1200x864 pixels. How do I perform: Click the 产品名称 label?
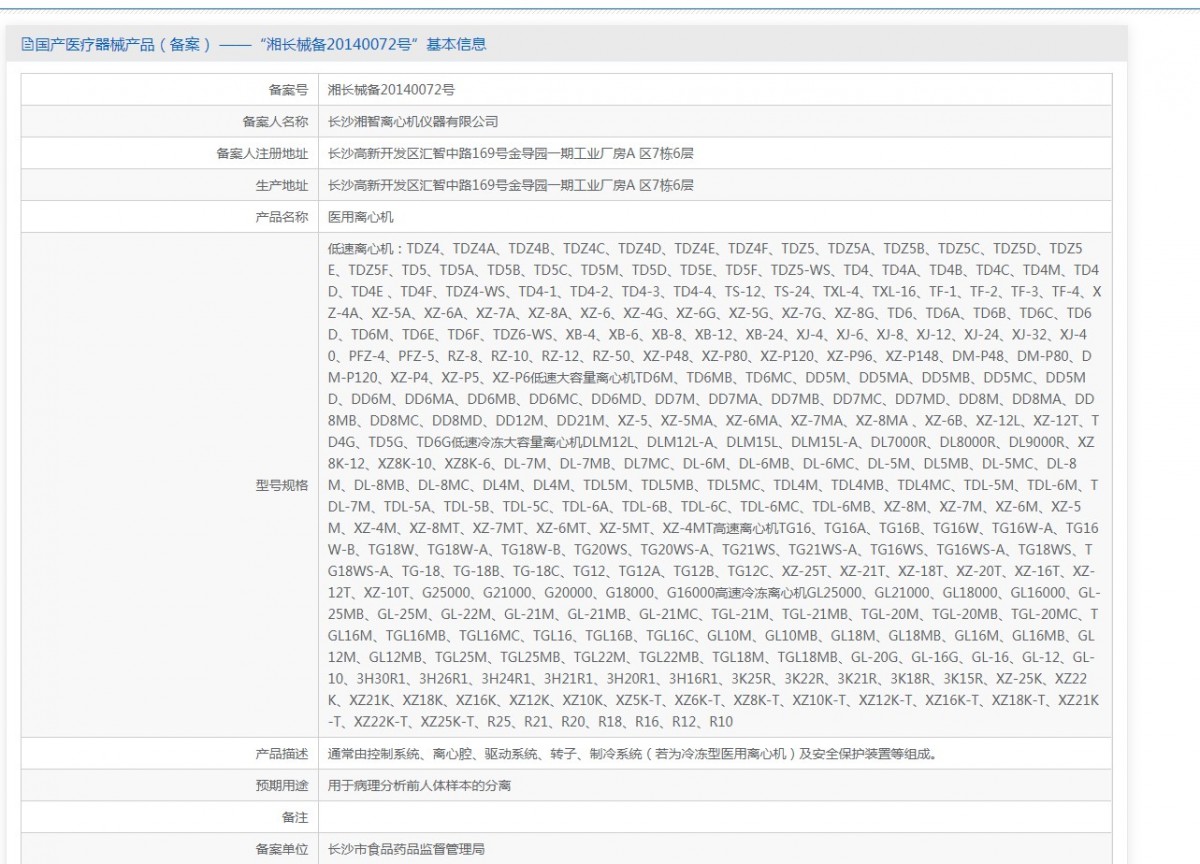point(282,217)
